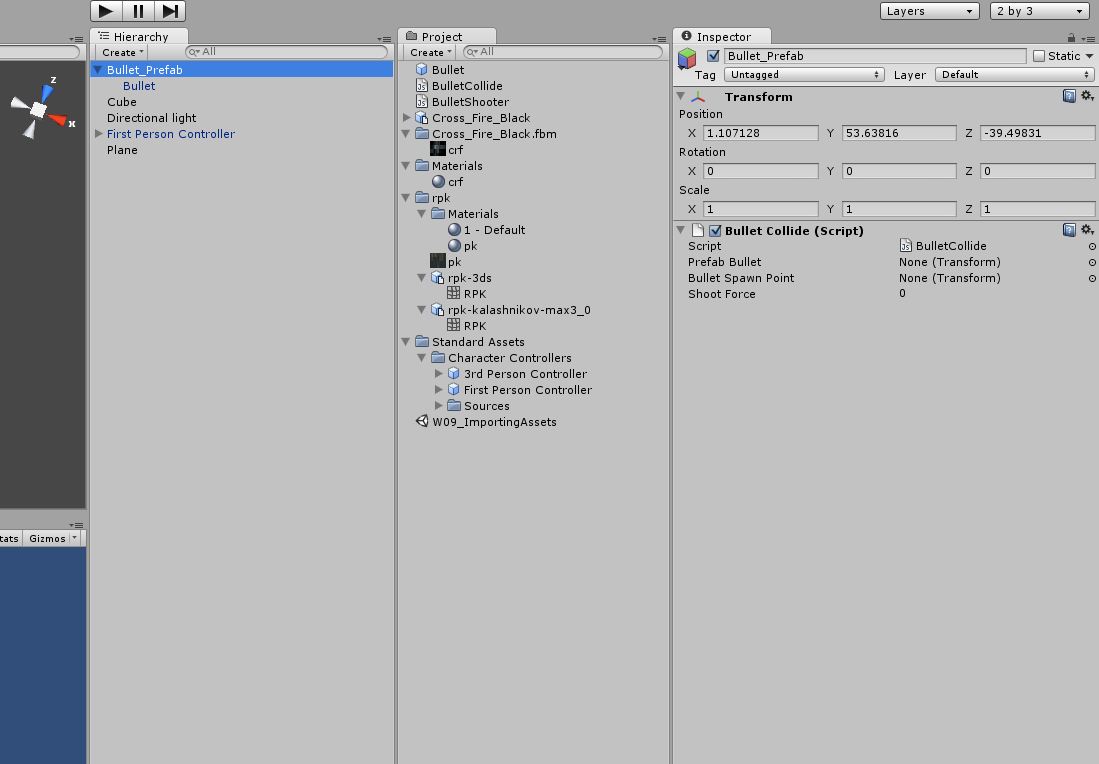Click the object picker for Prefab Bullet
This screenshot has width=1099, height=764.
pos(1090,262)
